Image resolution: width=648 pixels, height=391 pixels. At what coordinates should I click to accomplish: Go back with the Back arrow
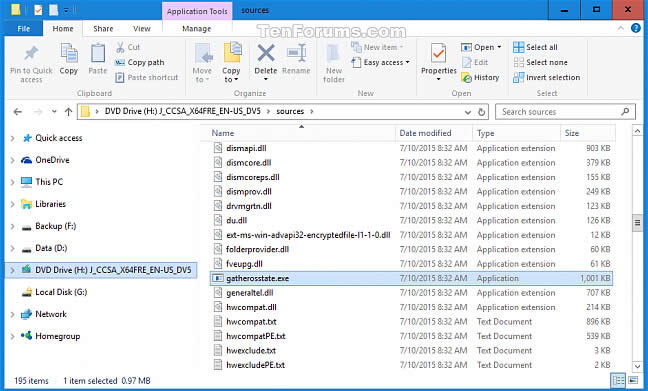(x=17, y=112)
